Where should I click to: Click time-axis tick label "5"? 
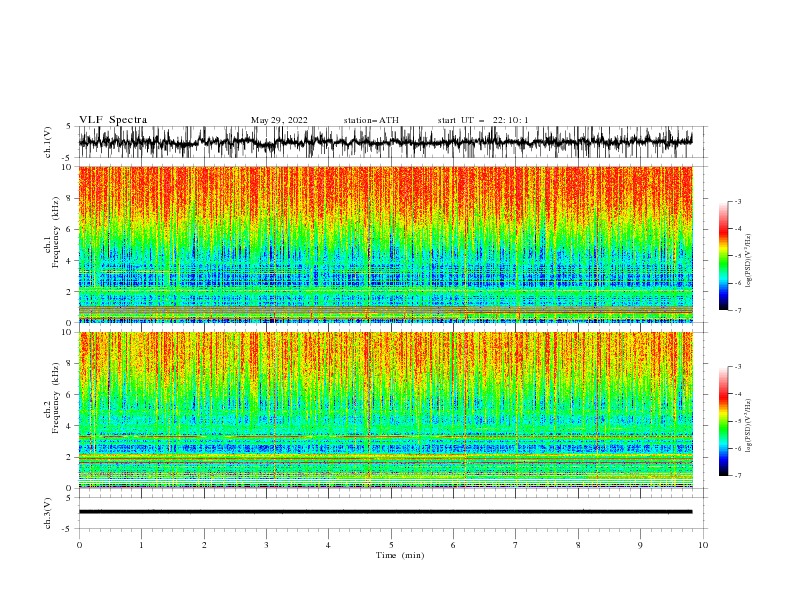pos(391,545)
